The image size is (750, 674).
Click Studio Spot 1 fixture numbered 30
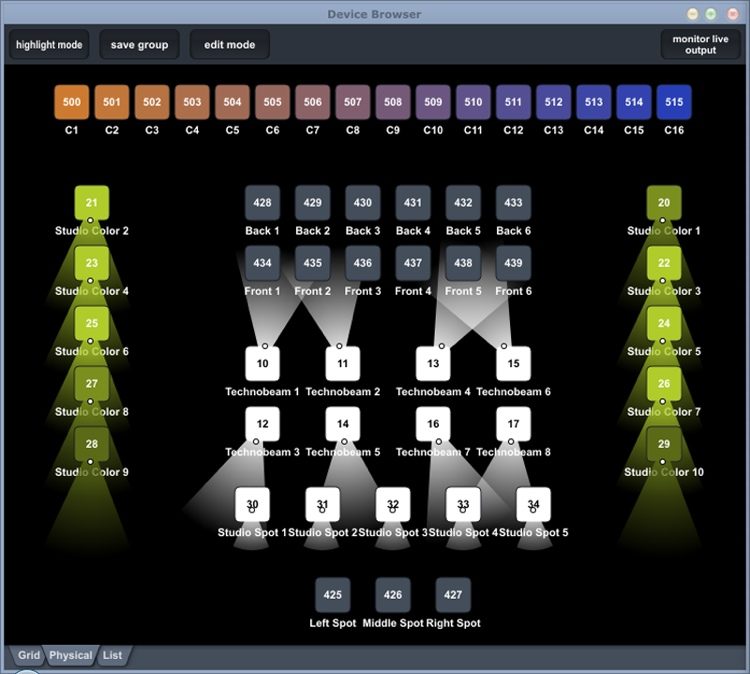252,504
